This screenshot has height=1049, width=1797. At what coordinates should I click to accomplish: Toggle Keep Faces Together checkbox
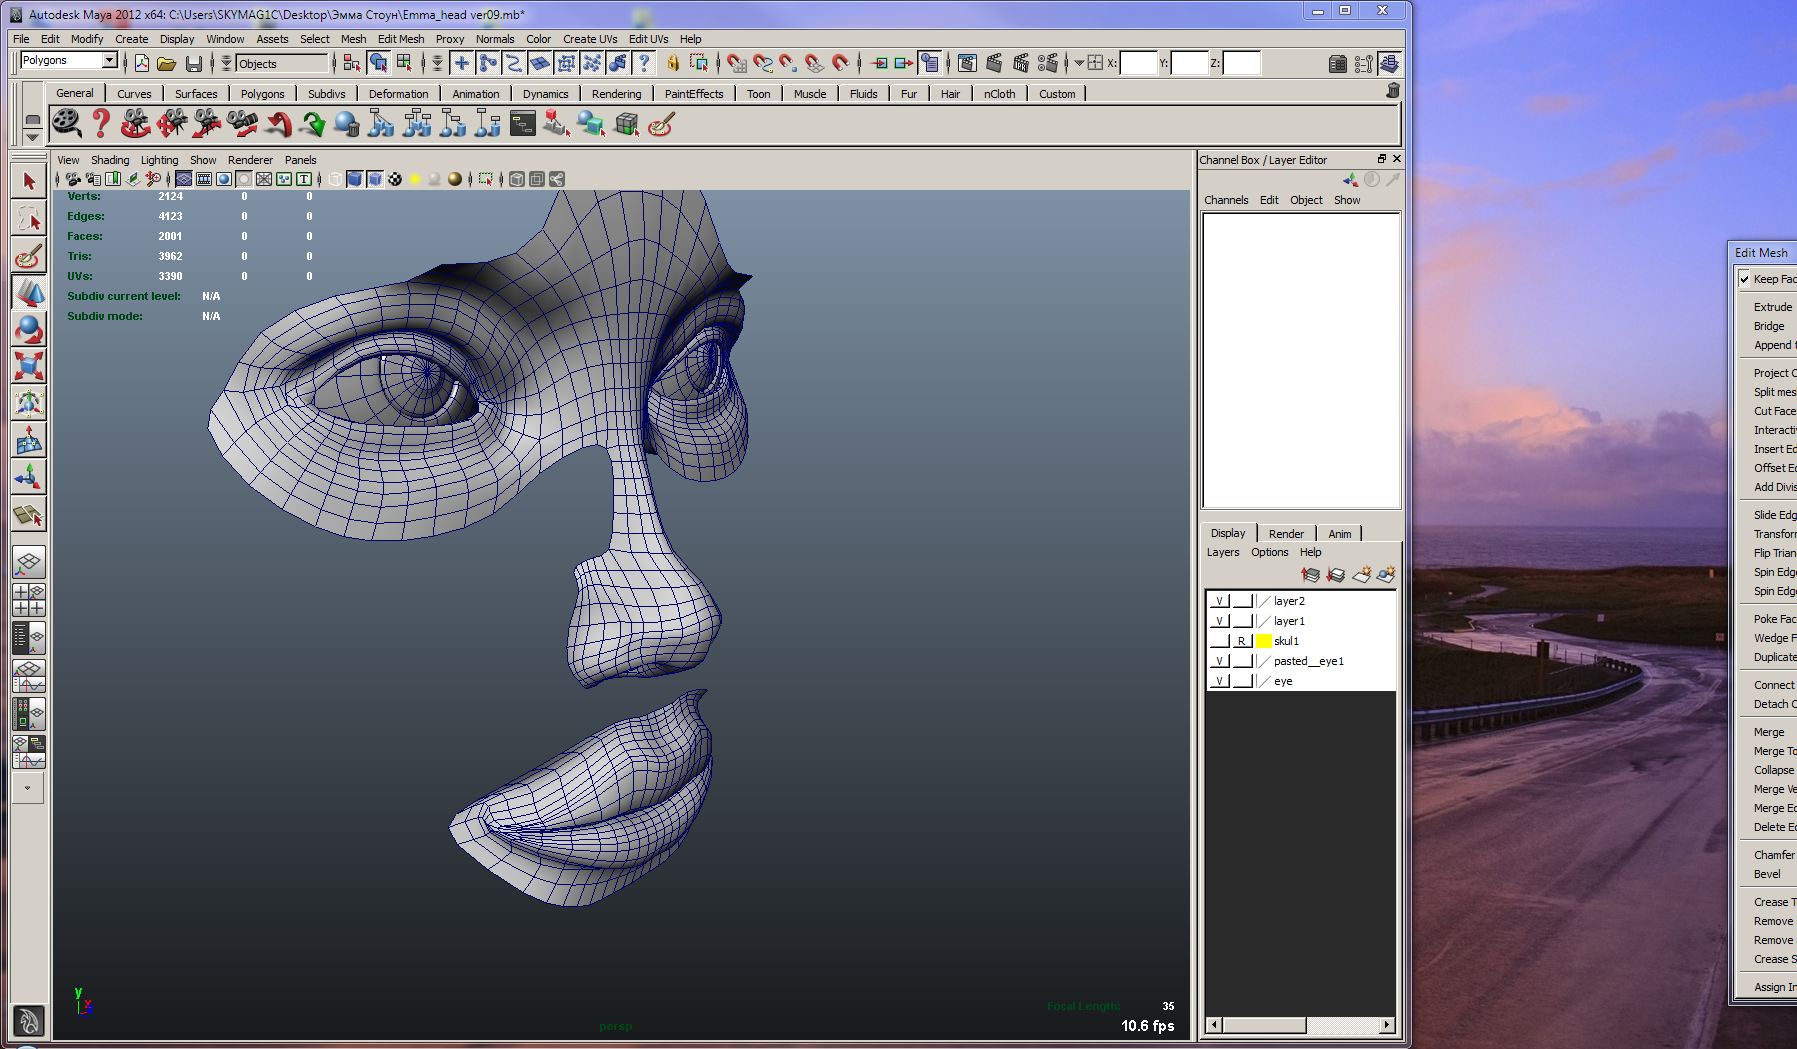tap(1745, 279)
